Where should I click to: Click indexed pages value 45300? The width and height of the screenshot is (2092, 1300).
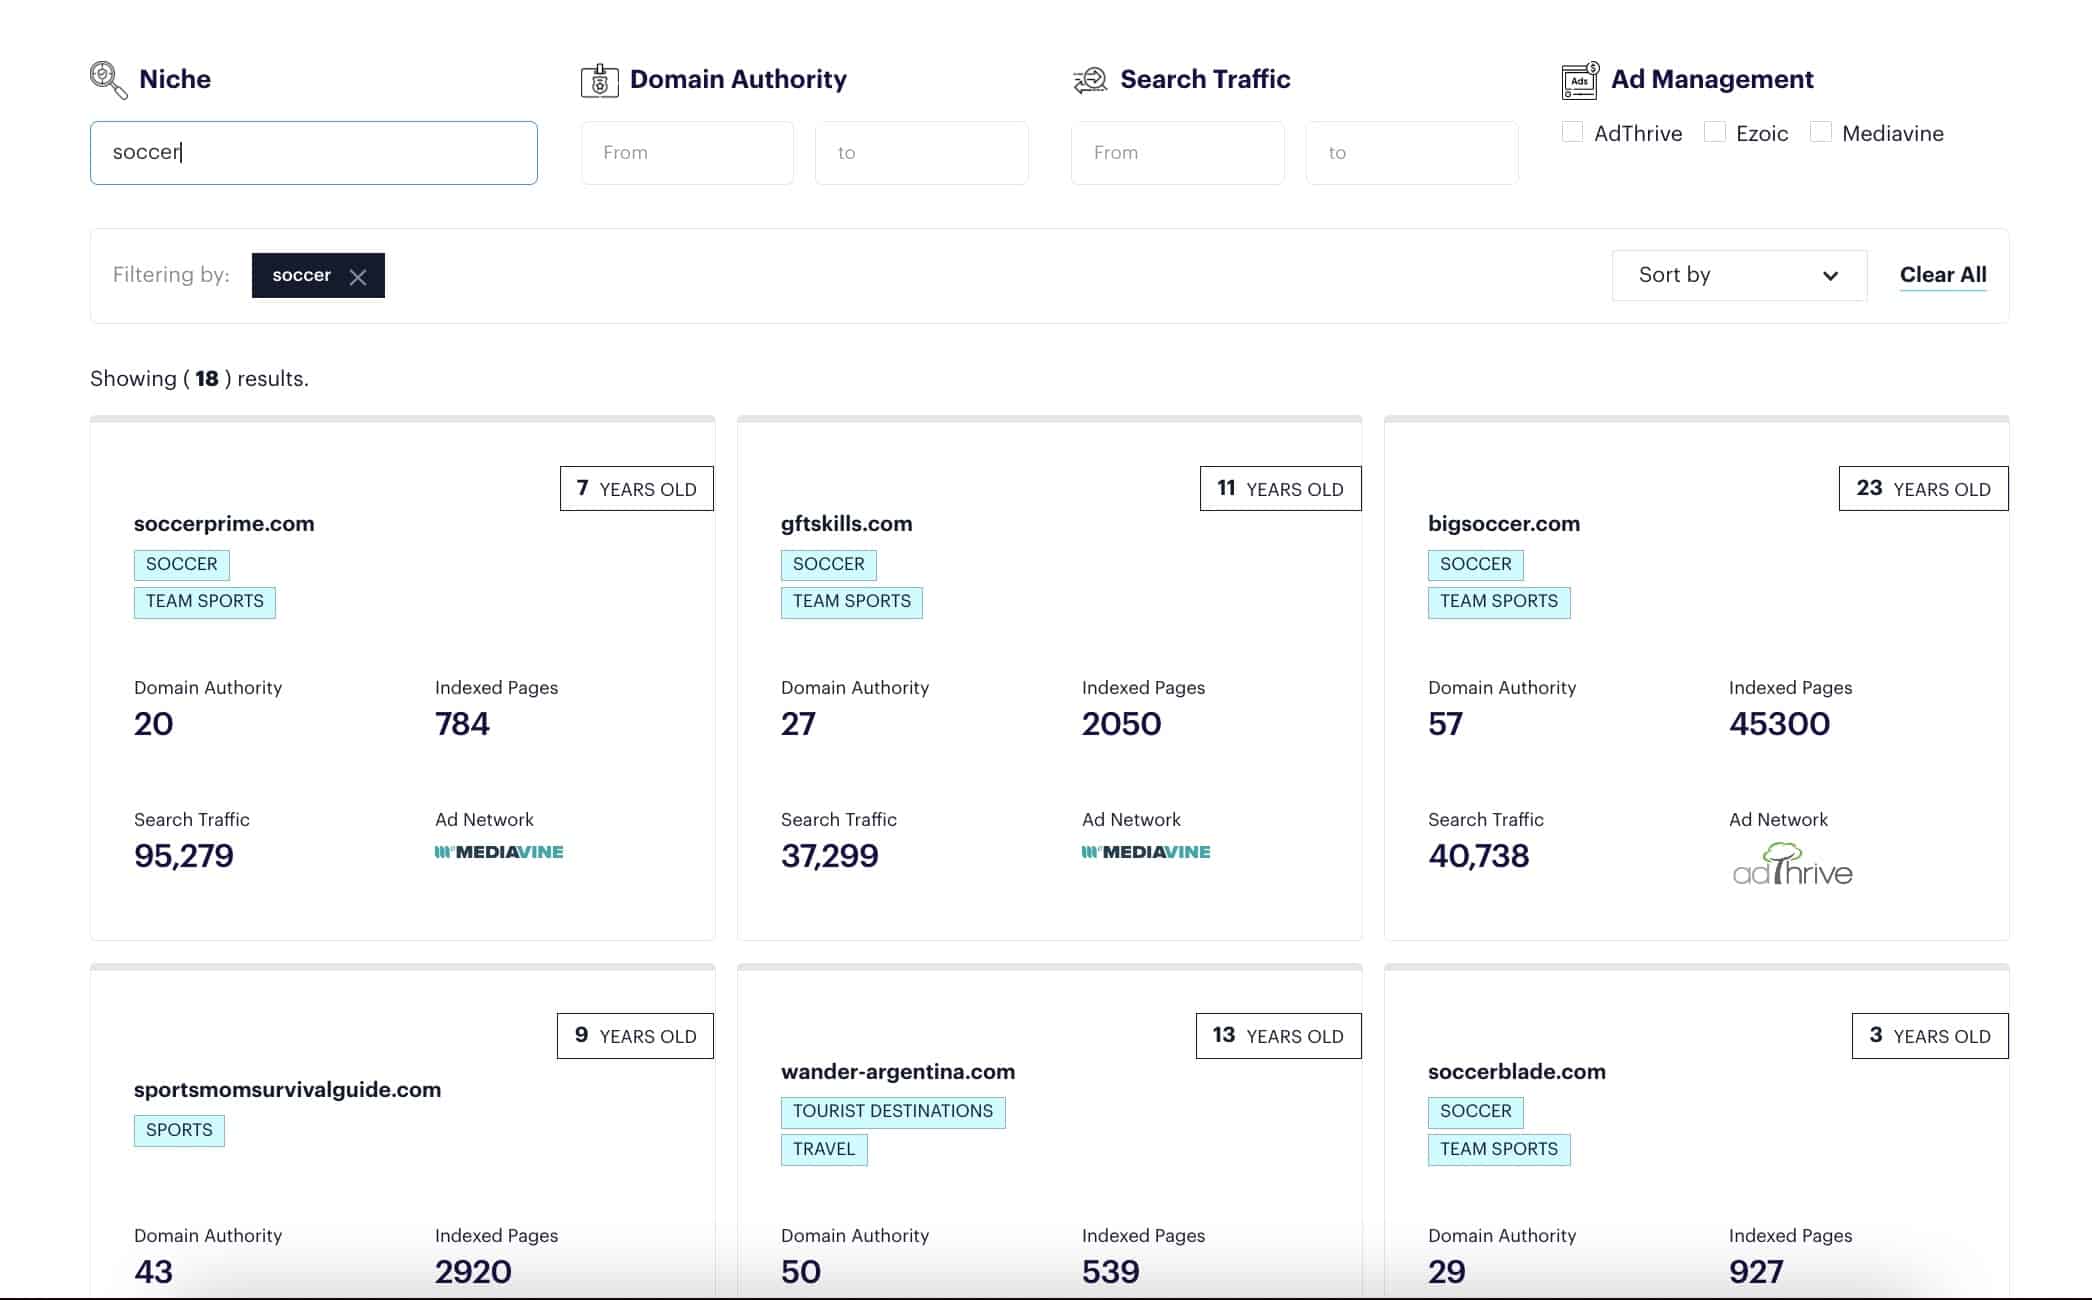[x=1780, y=724]
